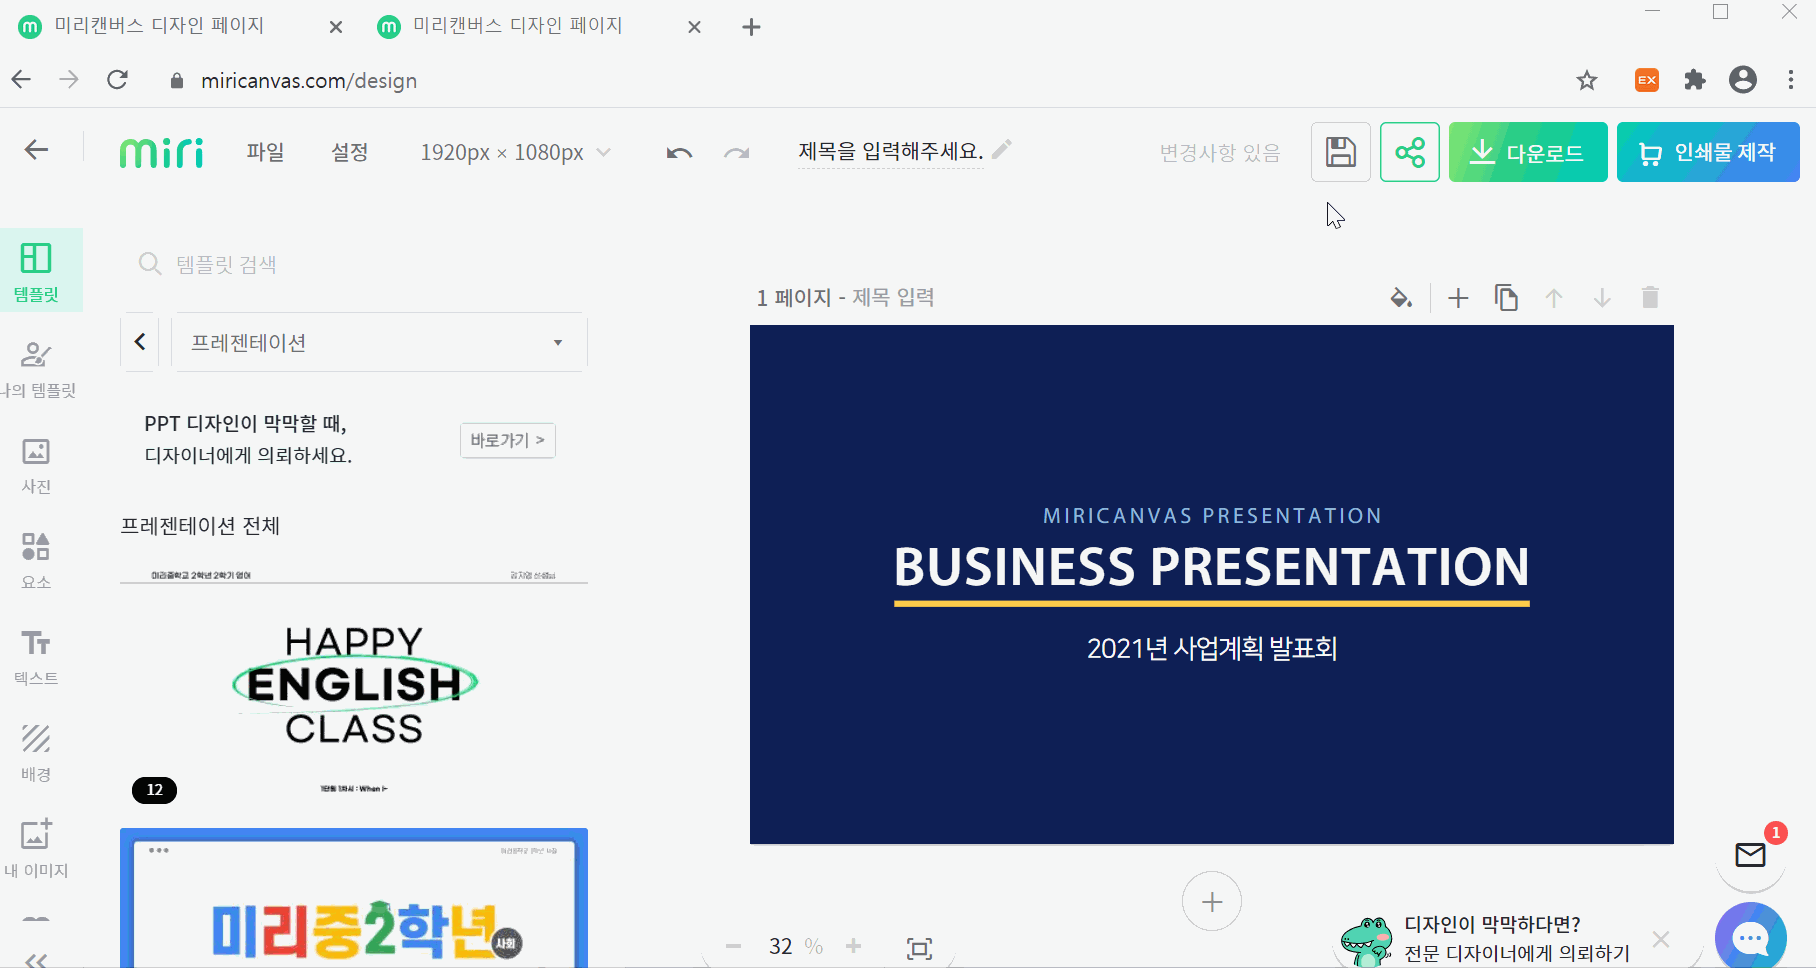Open the share options
1816x968 pixels.
click(1410, 152)
